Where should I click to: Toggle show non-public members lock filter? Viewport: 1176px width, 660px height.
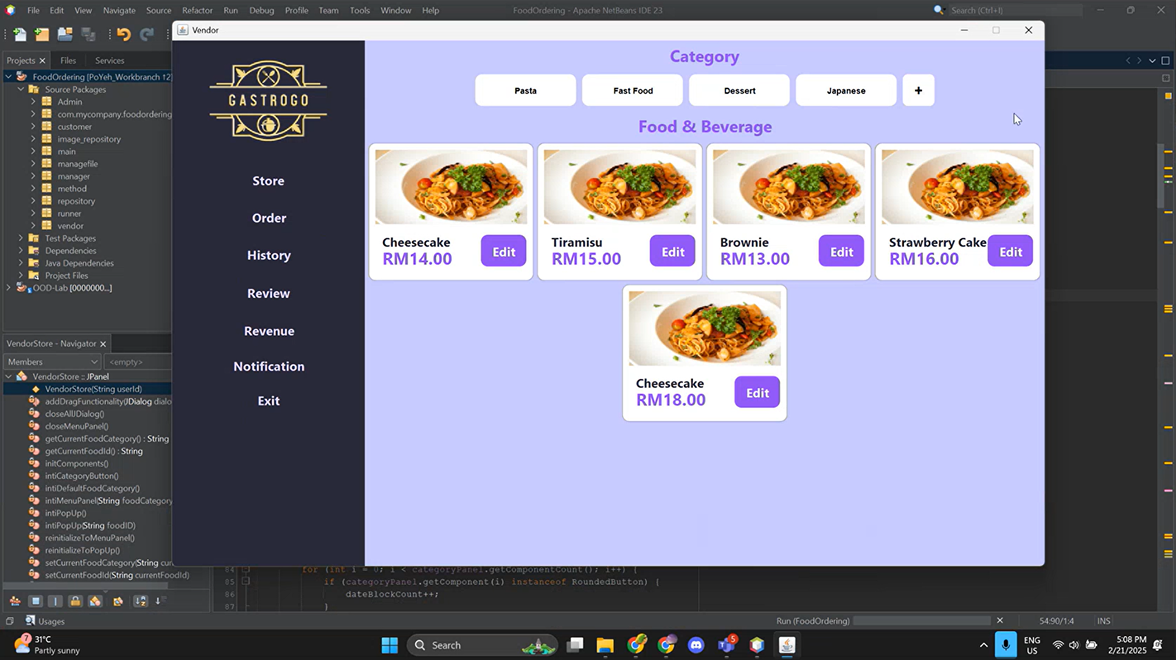tap(75, 601)
